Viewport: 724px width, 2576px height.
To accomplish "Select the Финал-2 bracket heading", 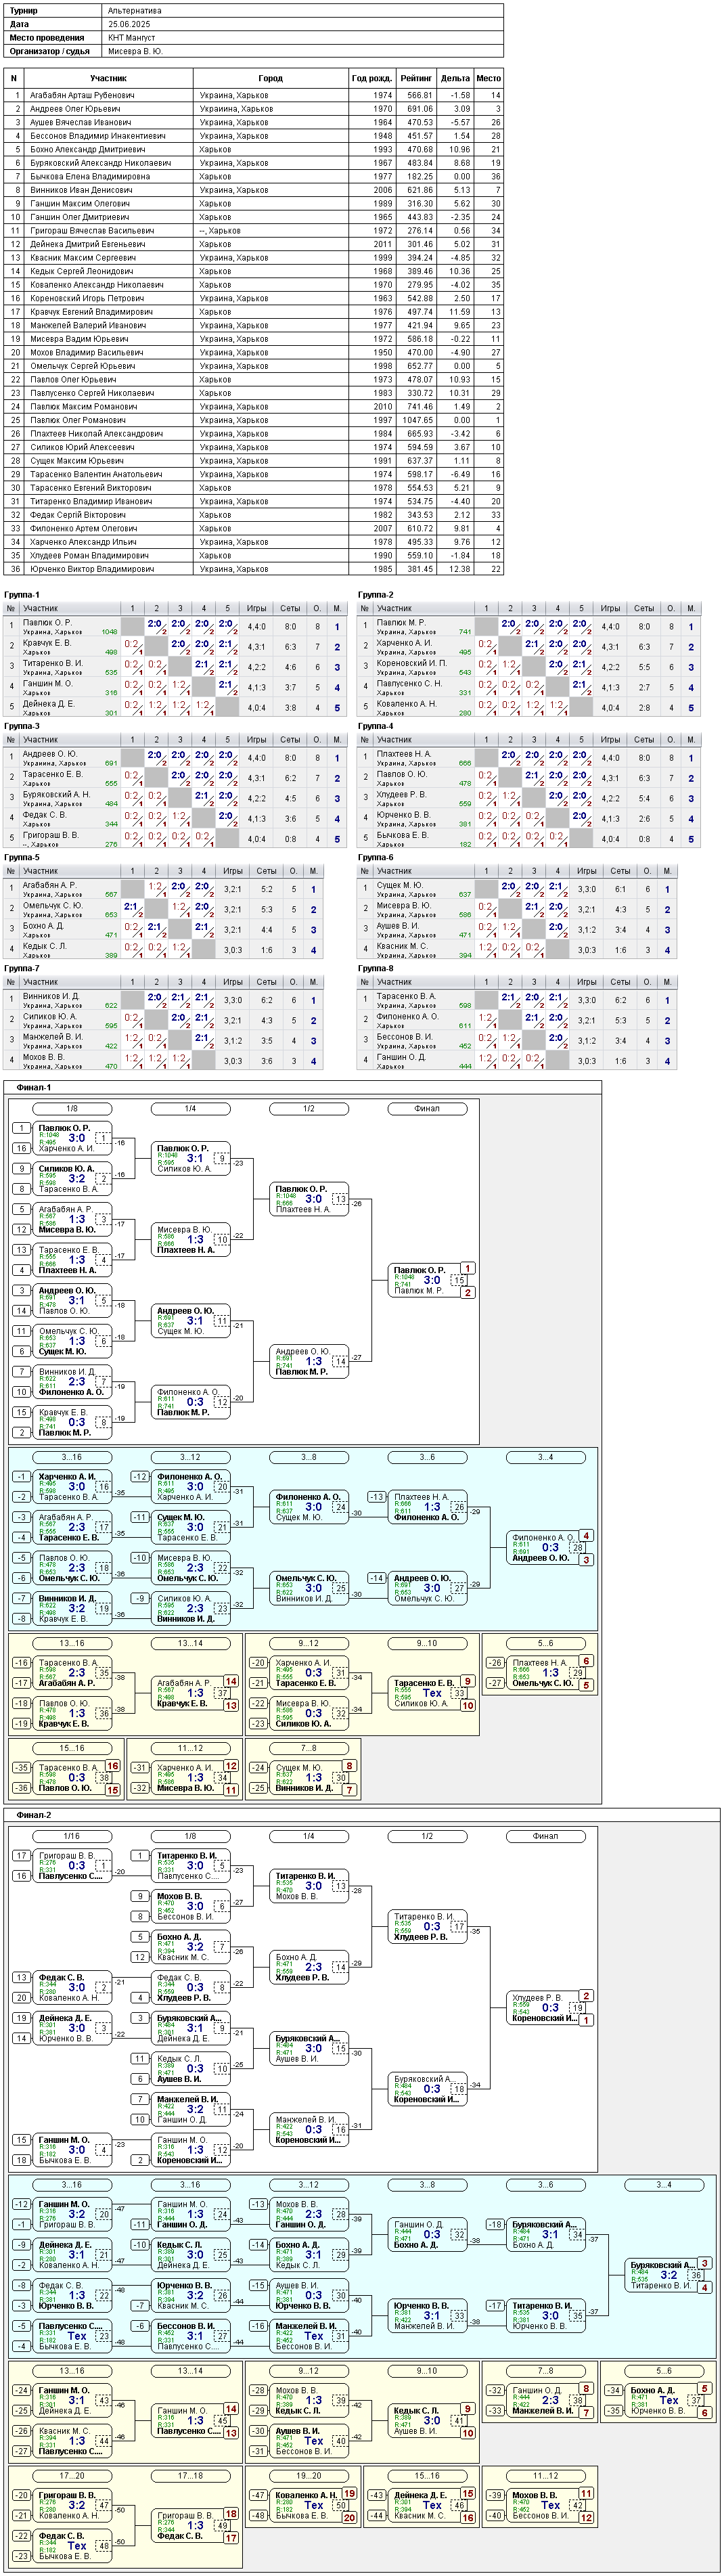I will point(33,1814).
